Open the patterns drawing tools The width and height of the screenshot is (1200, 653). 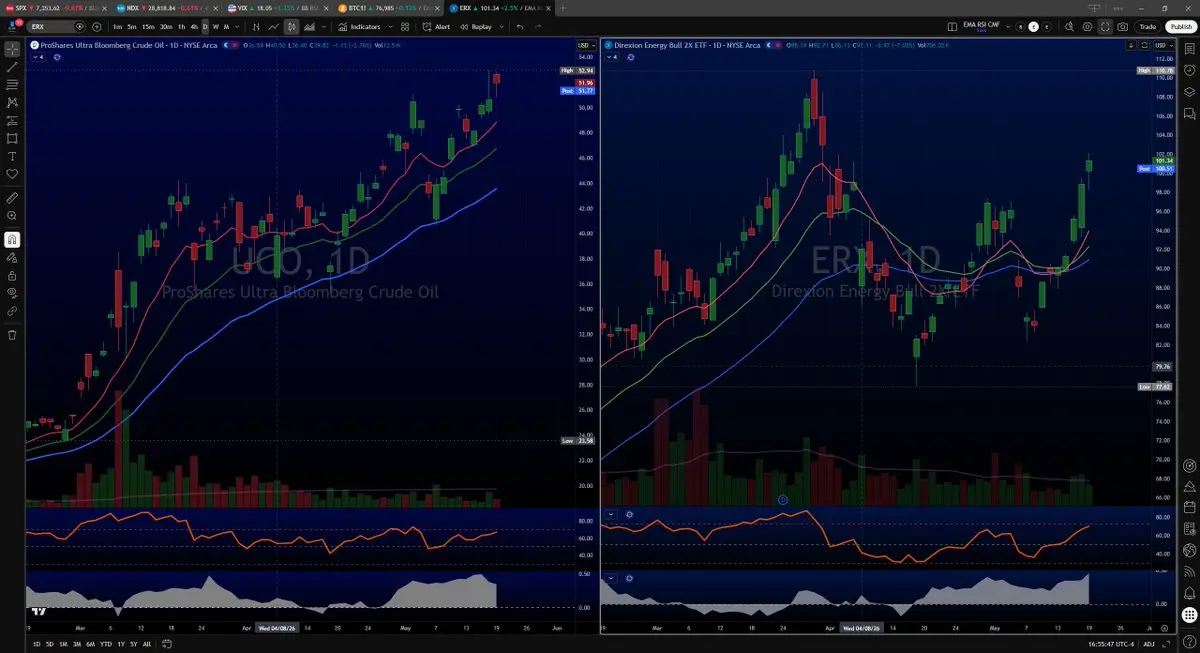(x=12, y=102)
